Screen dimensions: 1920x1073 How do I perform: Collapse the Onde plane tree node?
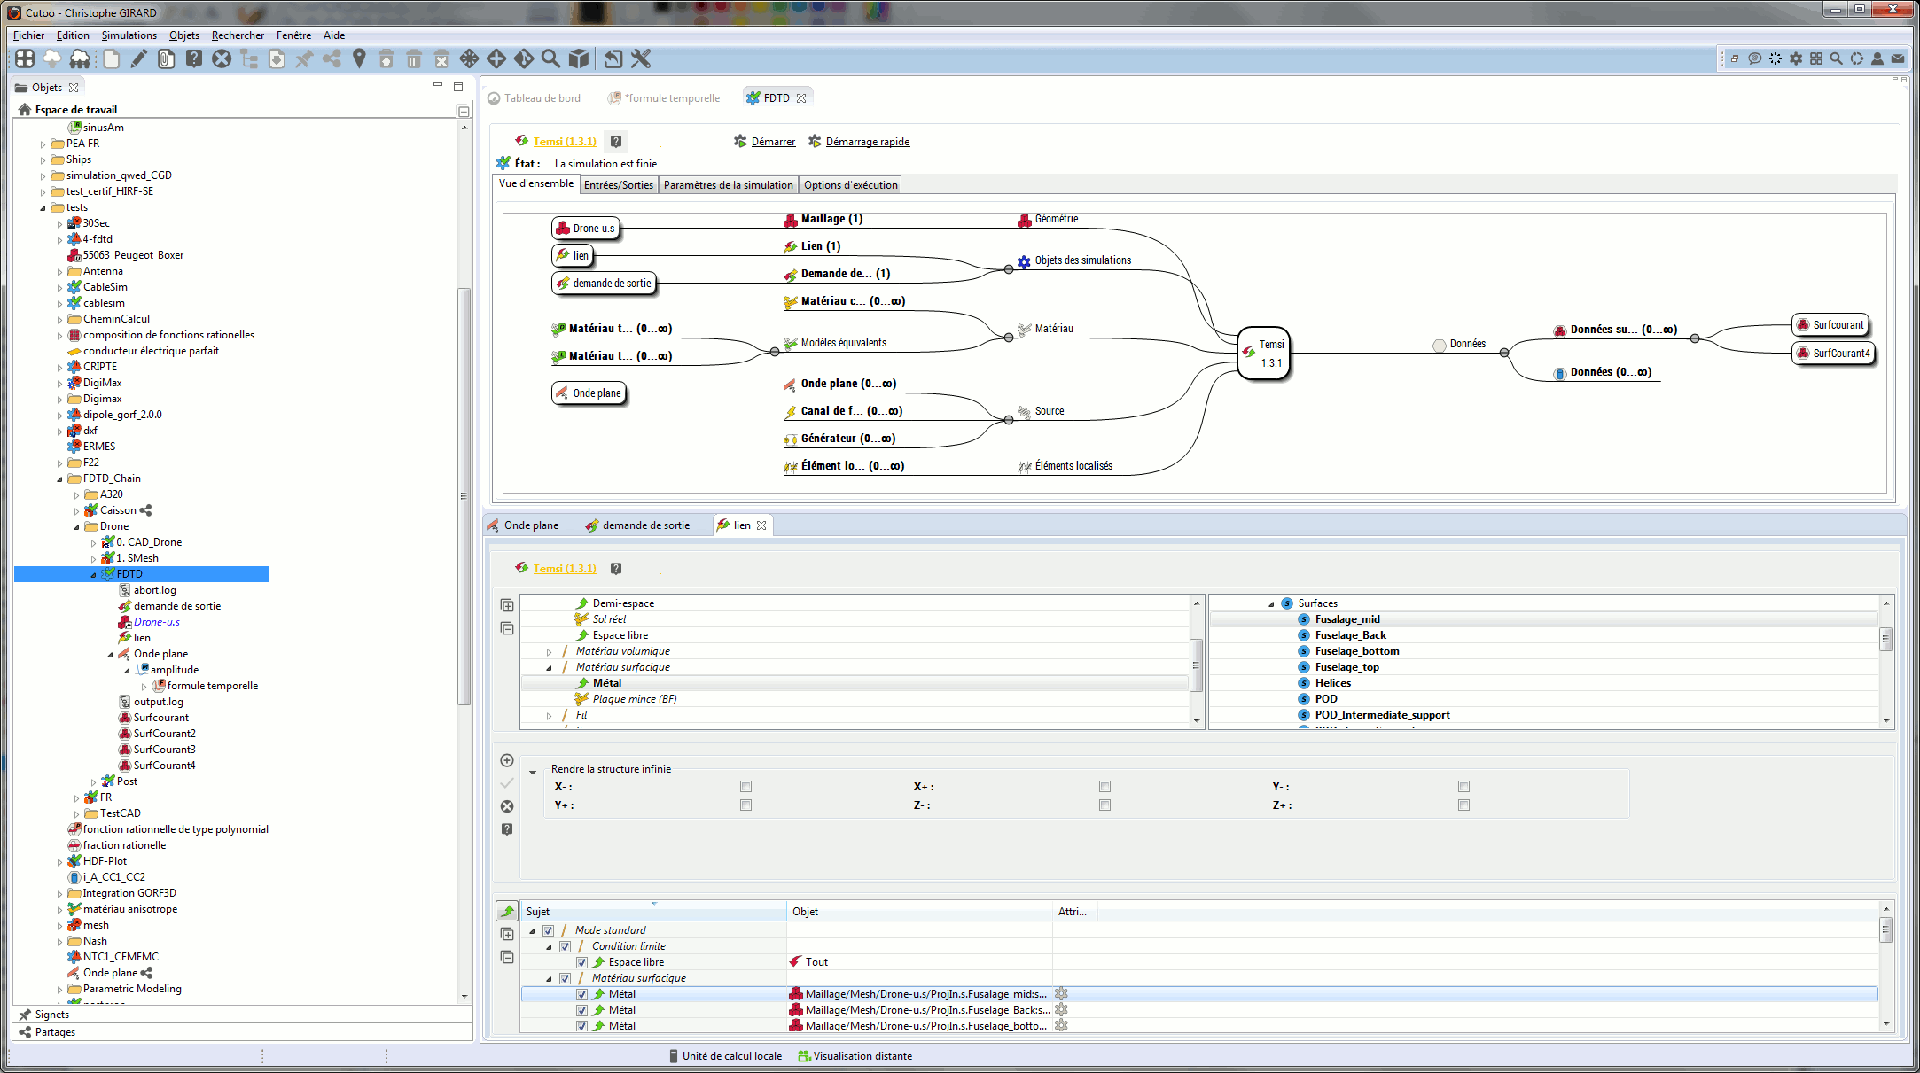click(x=111, y=654)
